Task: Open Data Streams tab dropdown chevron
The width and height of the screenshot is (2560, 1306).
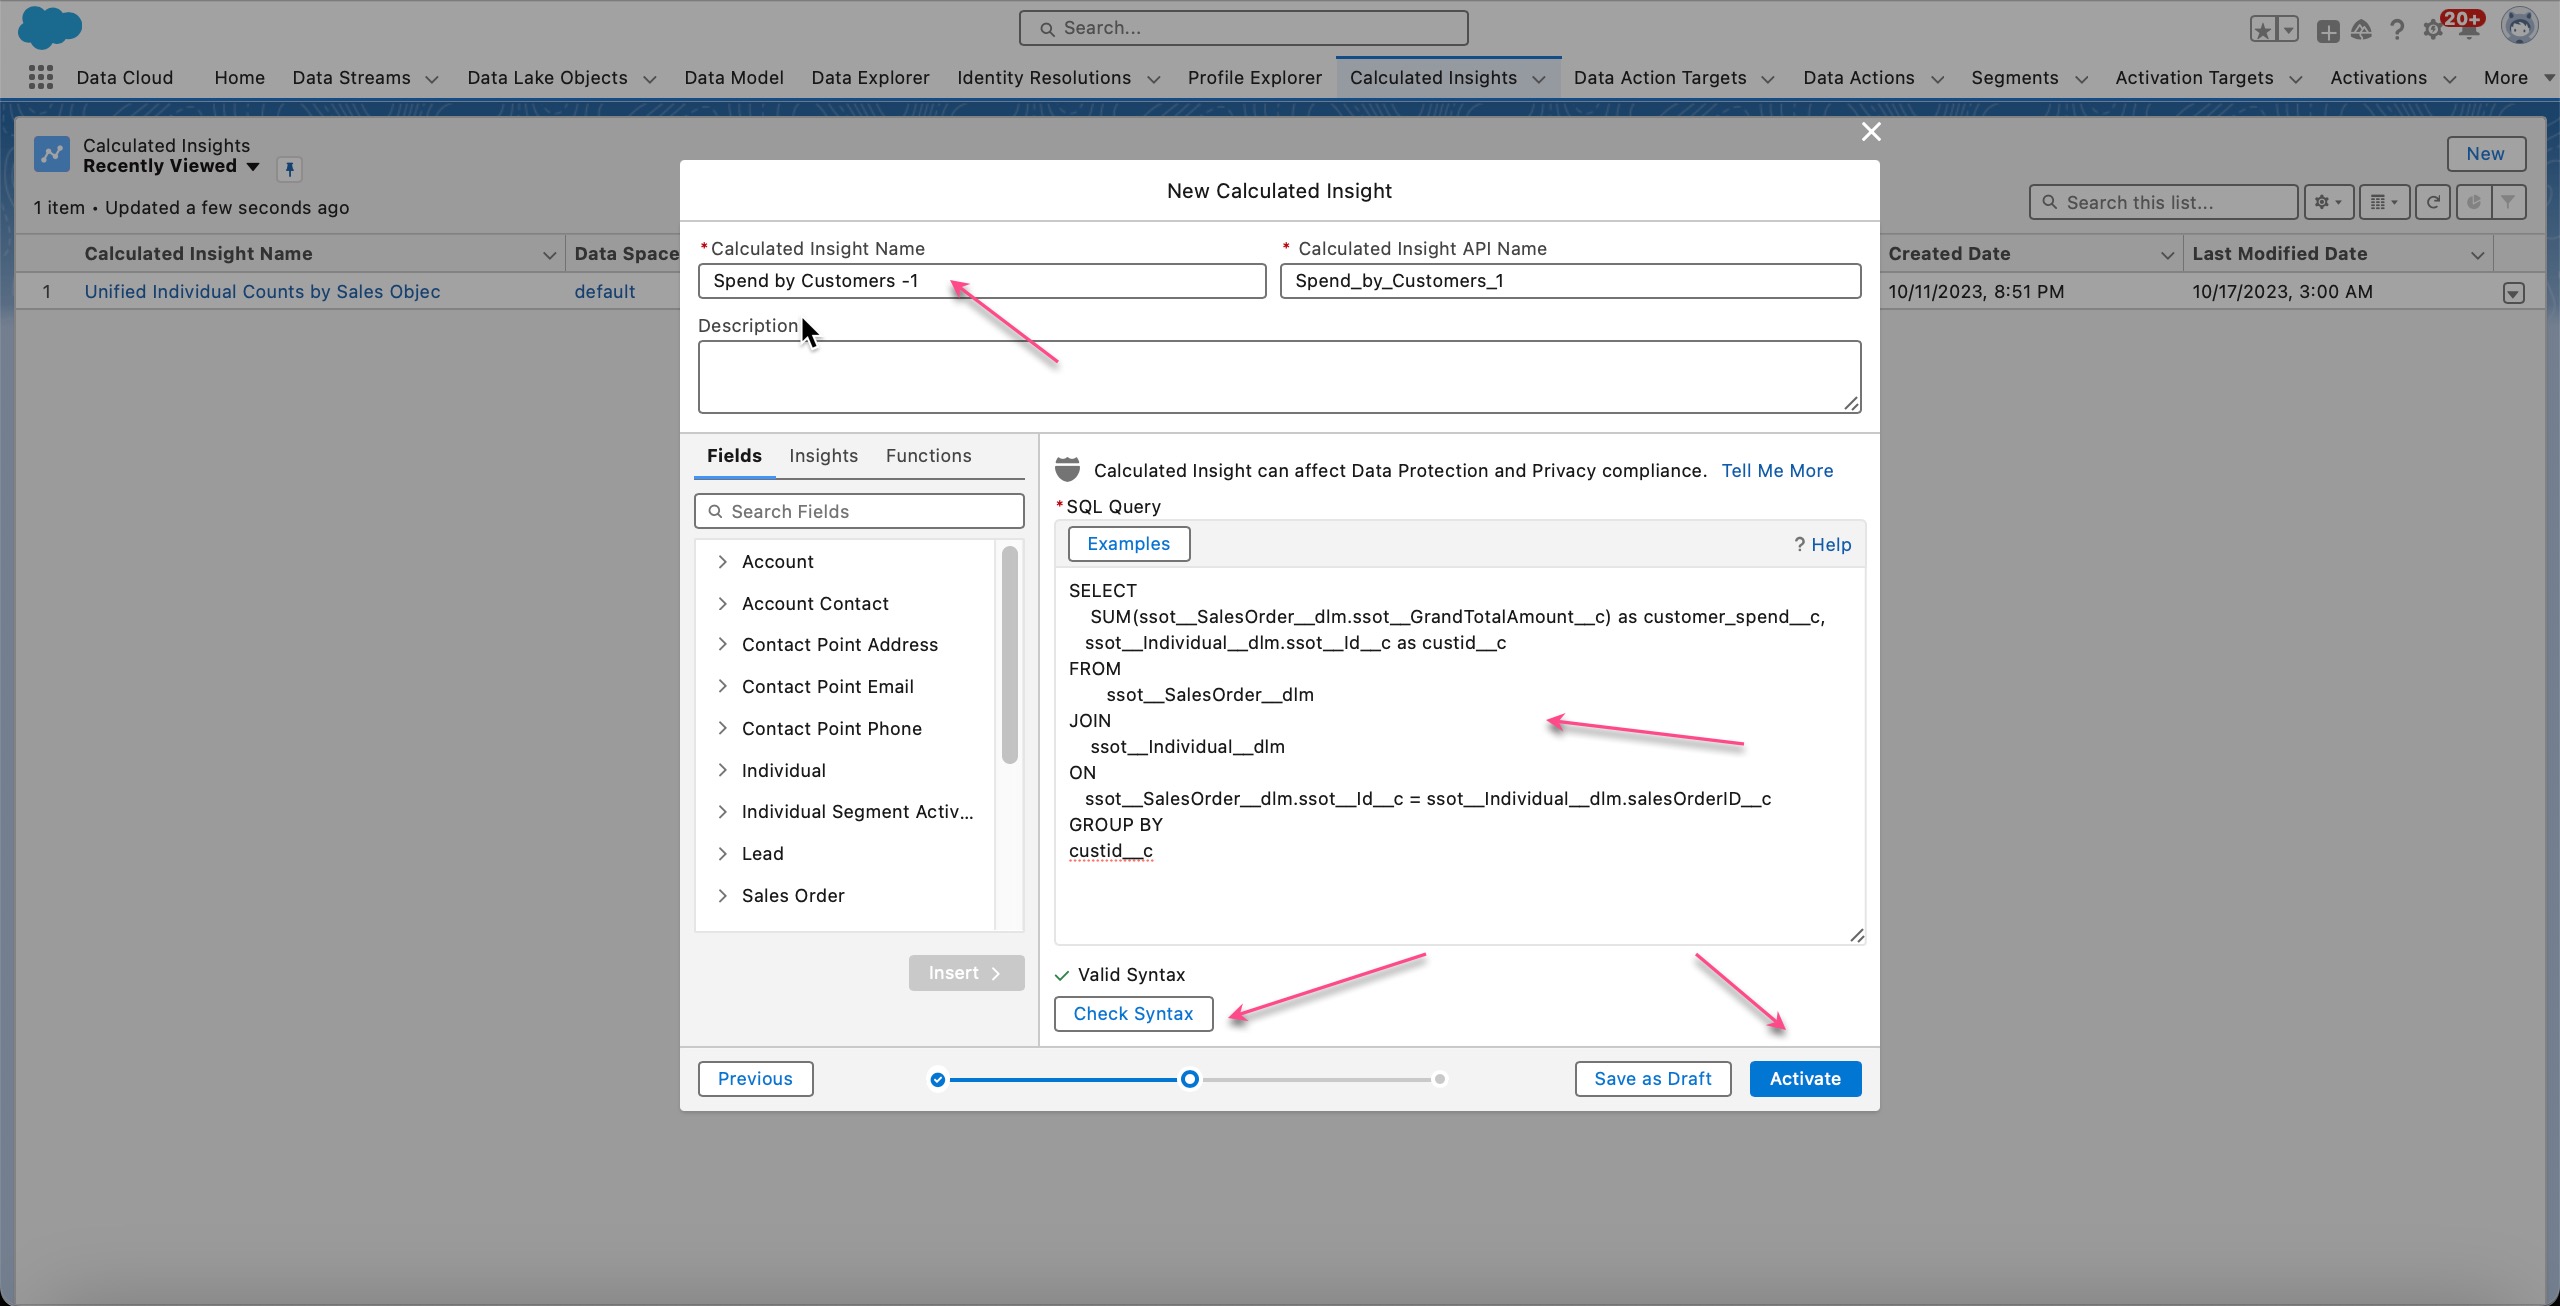Action: (432, 79)
